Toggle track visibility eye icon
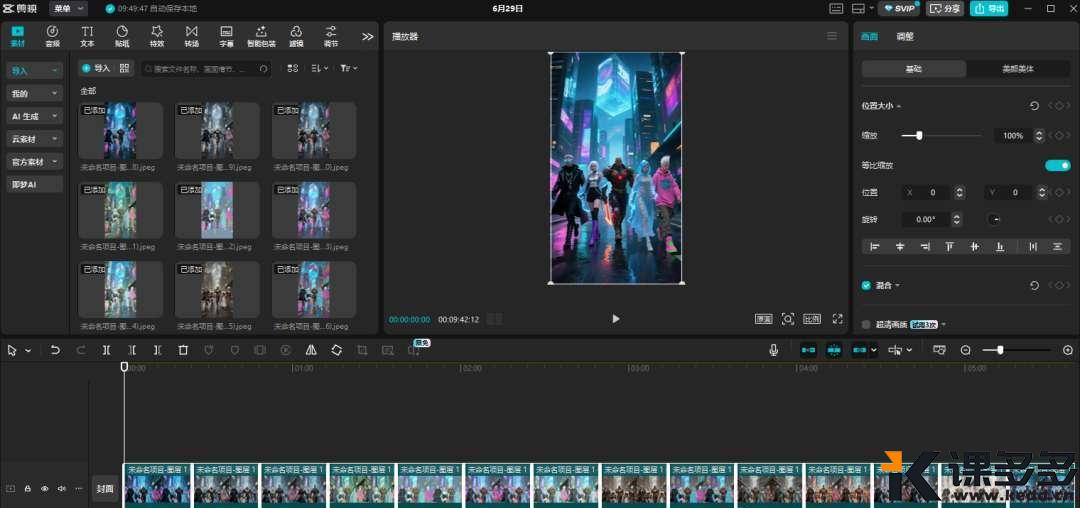1080x508 pixels. tap(45, 489)
